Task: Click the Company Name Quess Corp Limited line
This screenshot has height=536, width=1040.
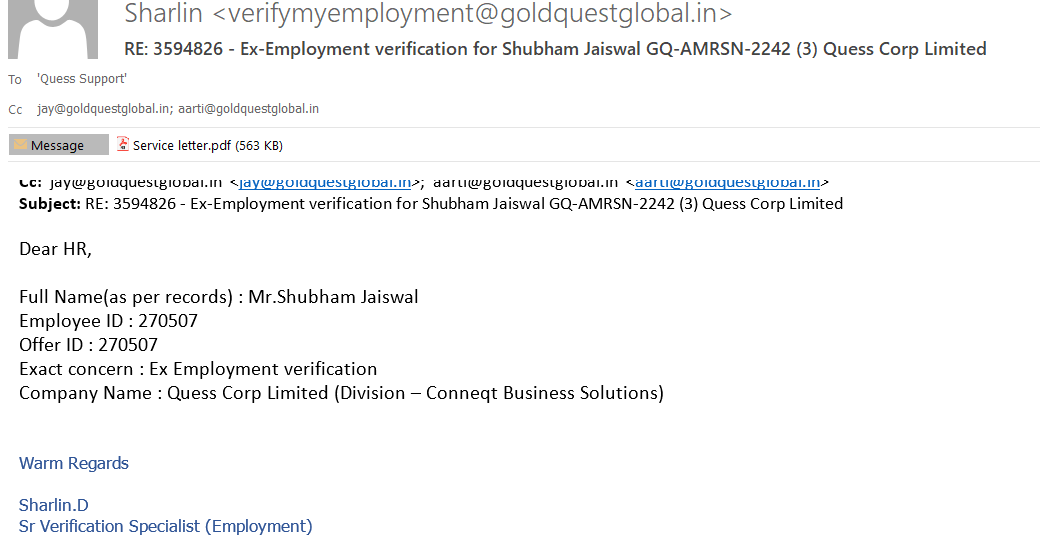Action: pyautogui.click(x=341, y=393)
